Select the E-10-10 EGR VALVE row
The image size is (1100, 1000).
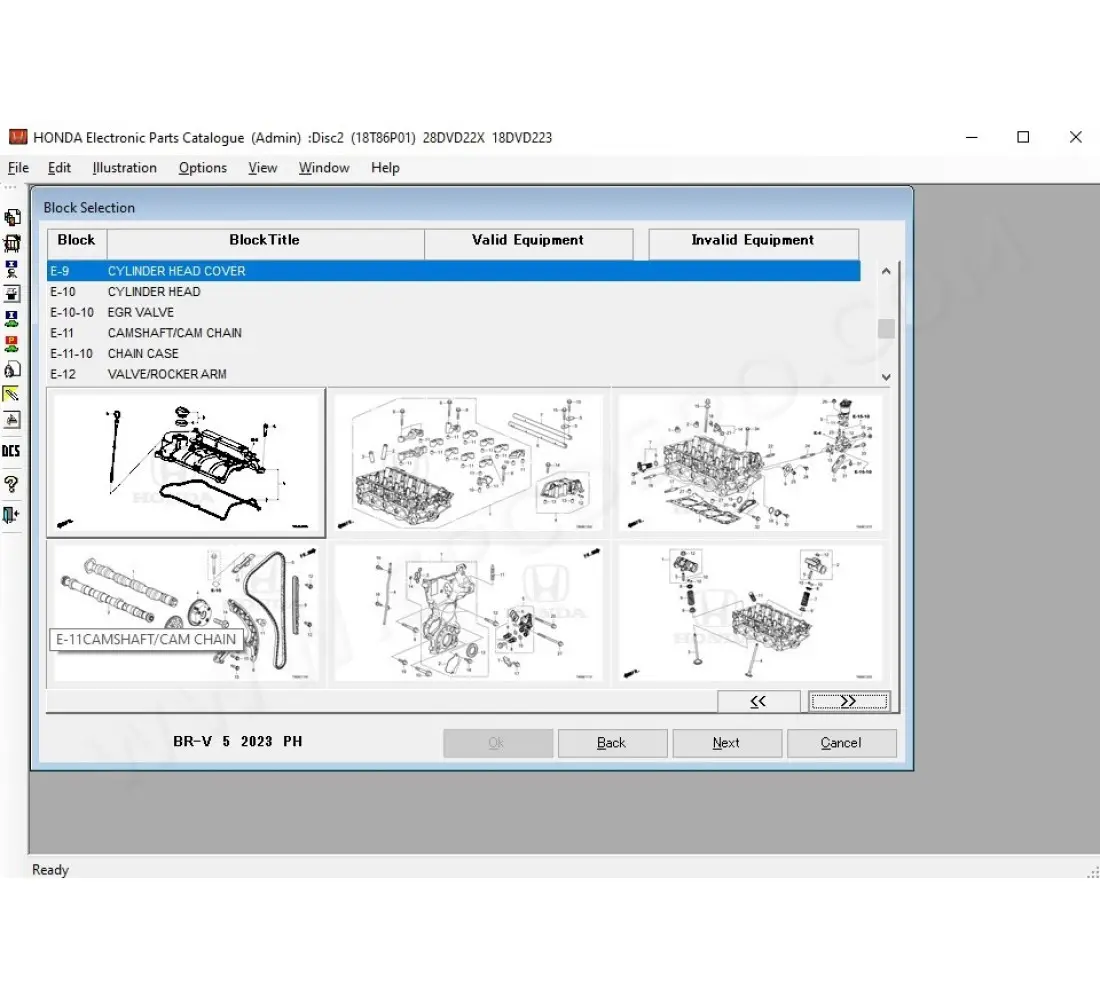tap(453, 312)
